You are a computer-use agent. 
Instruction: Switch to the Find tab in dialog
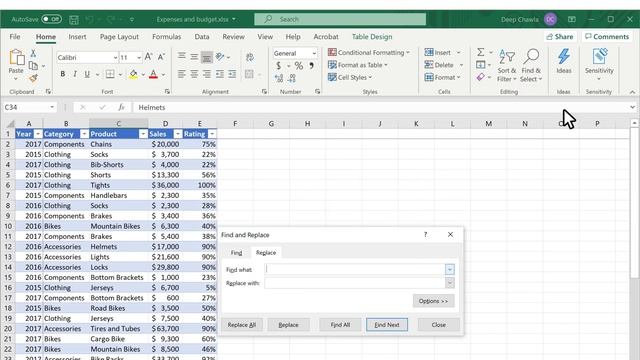click(236, 253)
